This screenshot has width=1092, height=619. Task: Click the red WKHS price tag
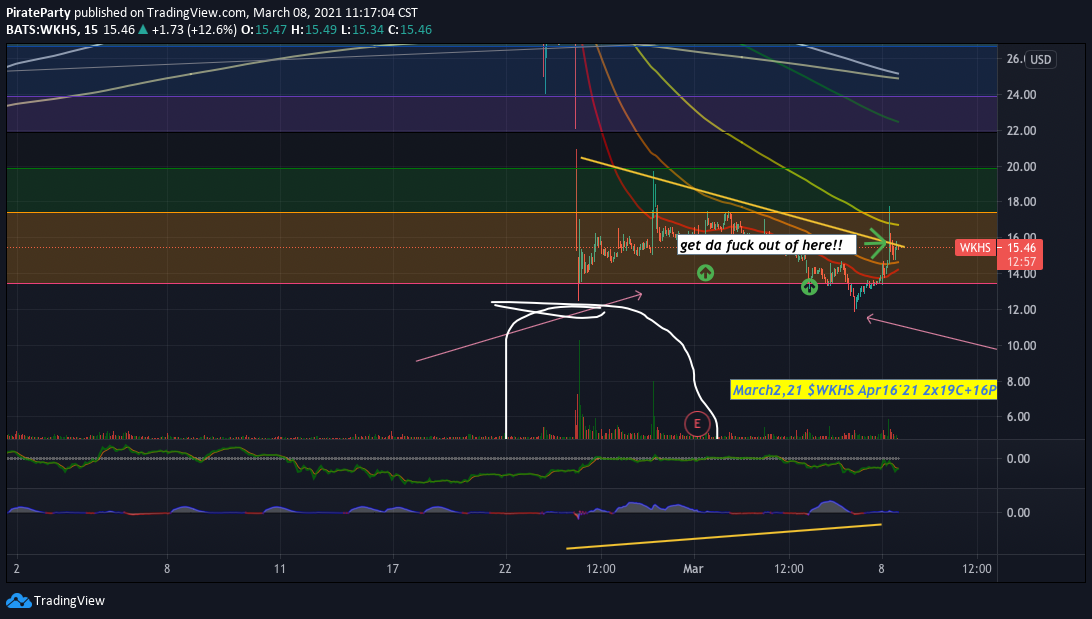[974, 248]
